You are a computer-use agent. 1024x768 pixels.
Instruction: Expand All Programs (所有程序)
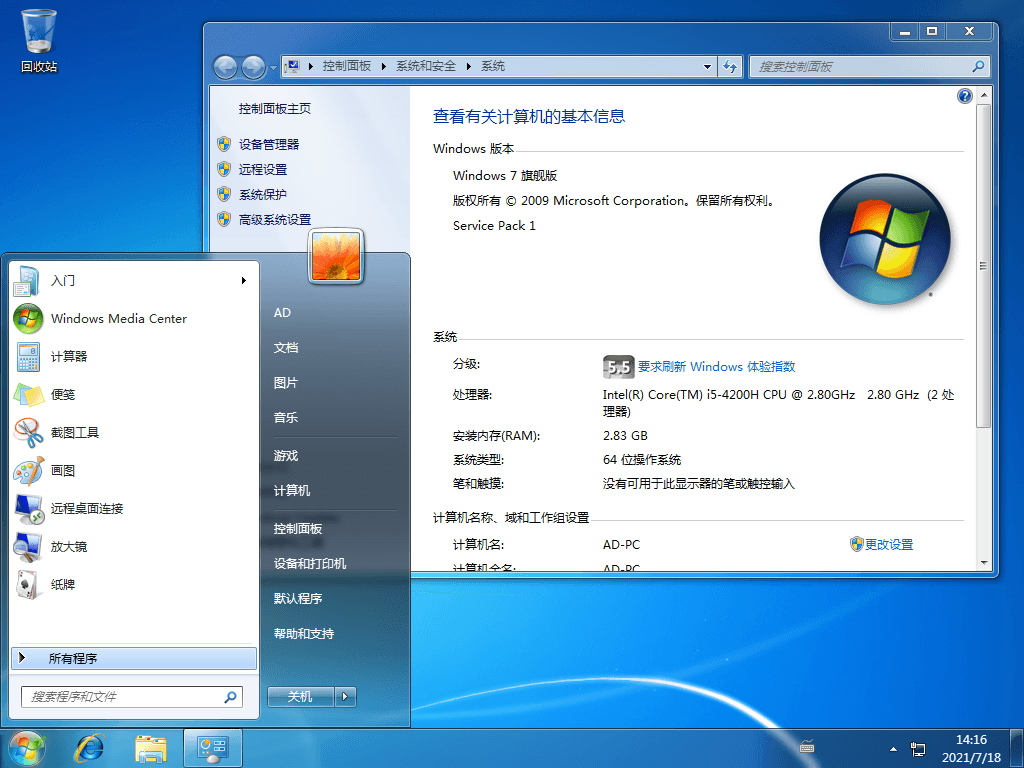pos(134,658)
